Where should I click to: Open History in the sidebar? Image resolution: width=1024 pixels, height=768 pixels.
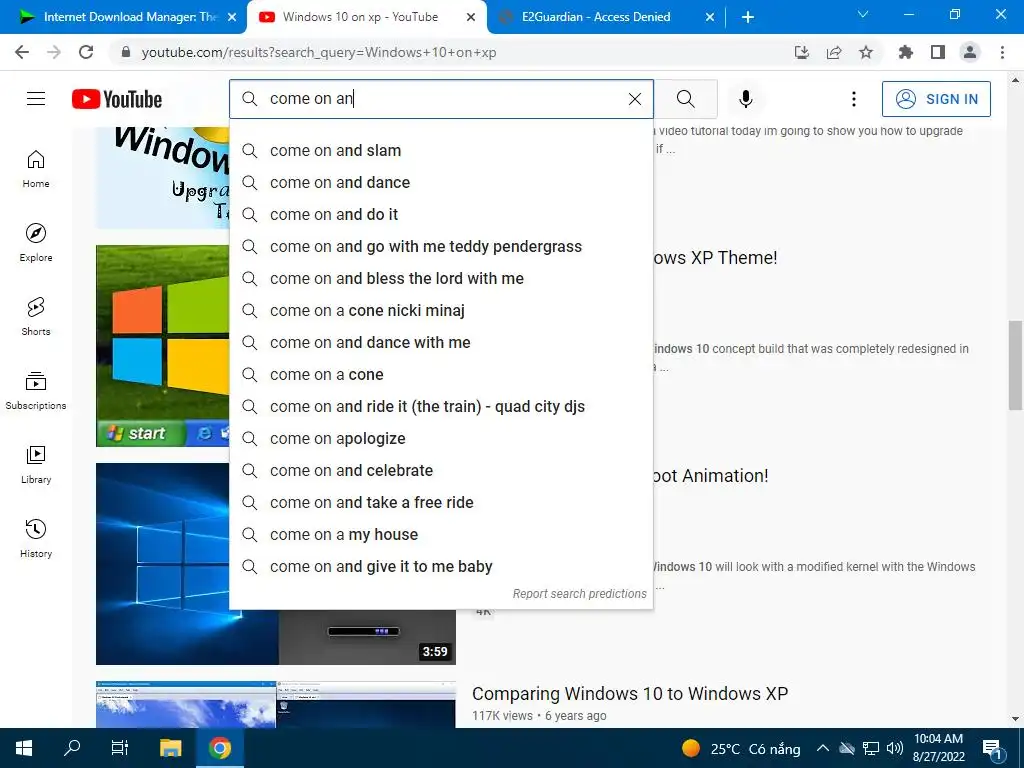click(x=36, y=538)
